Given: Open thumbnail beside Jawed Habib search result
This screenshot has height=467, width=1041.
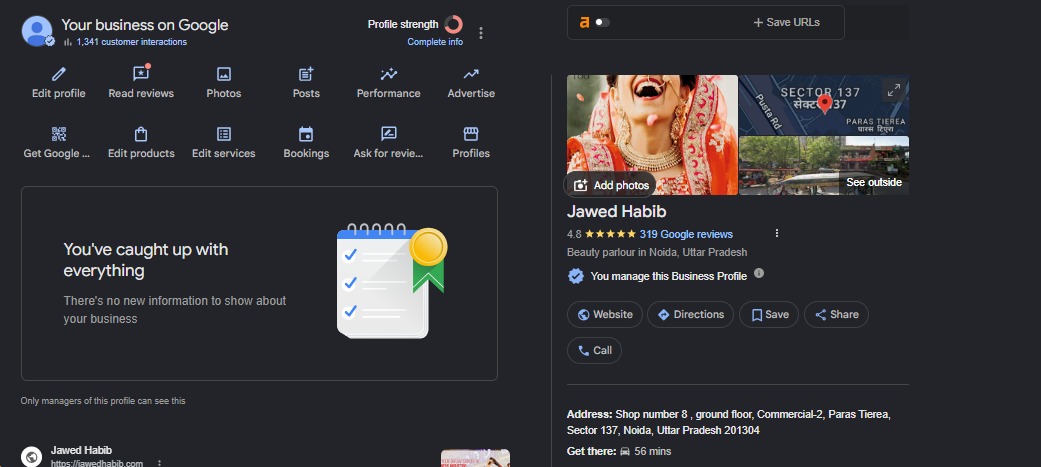Looking at the screenshot, I should click(x=475, y=458).
